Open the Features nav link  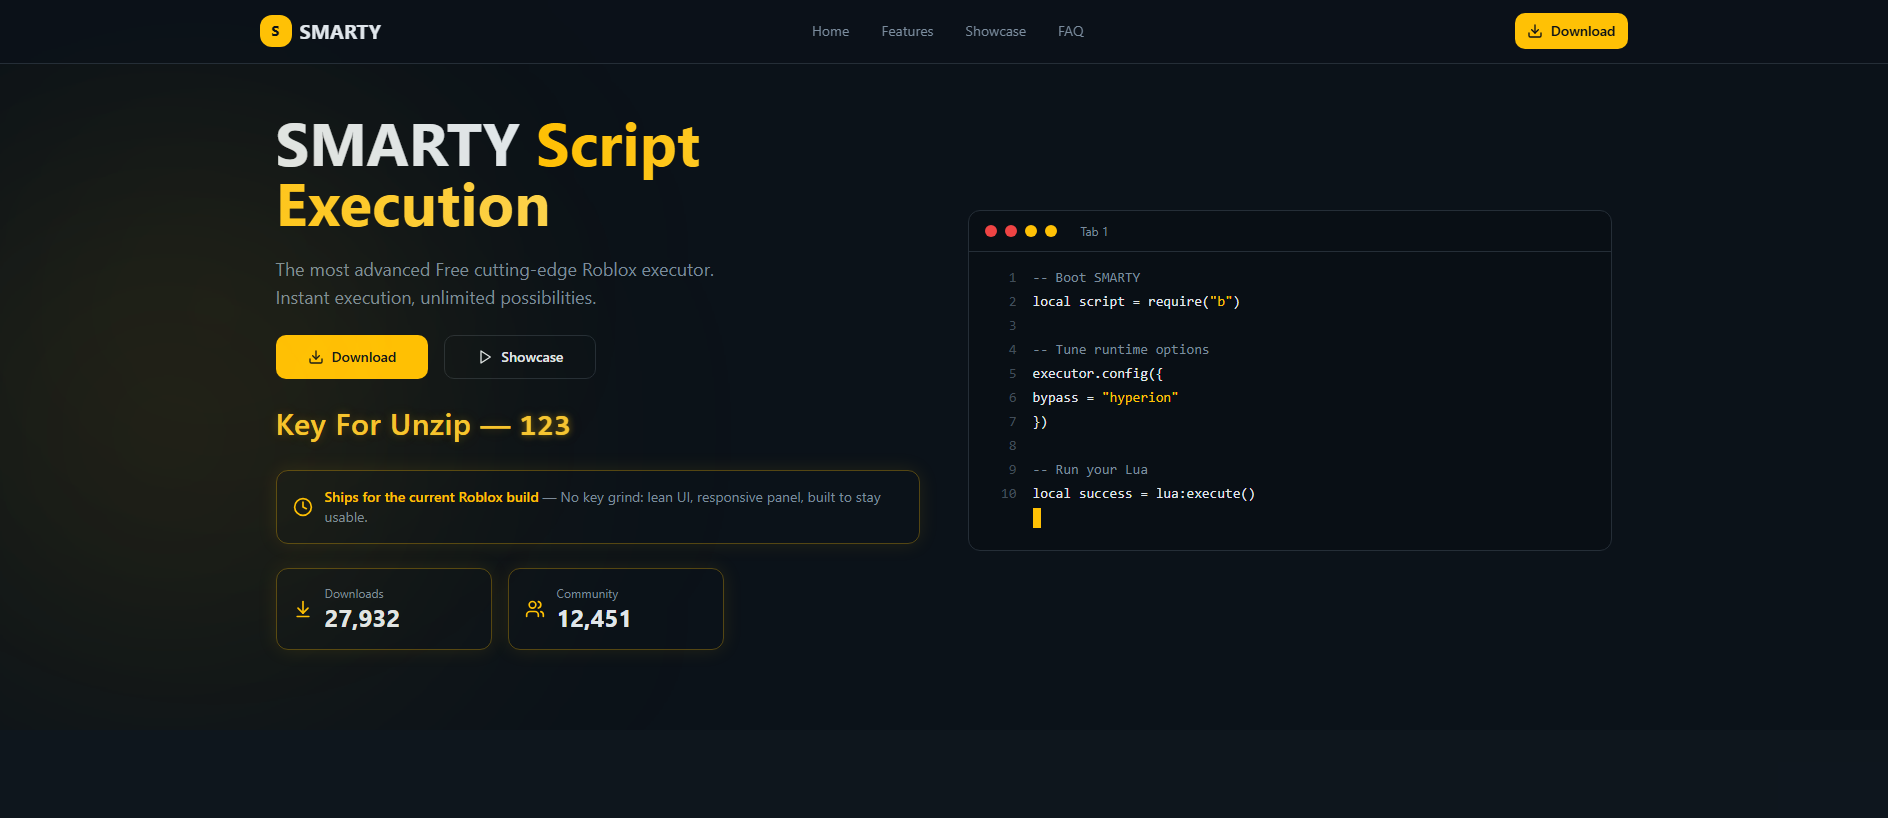(x=907, y=31)
